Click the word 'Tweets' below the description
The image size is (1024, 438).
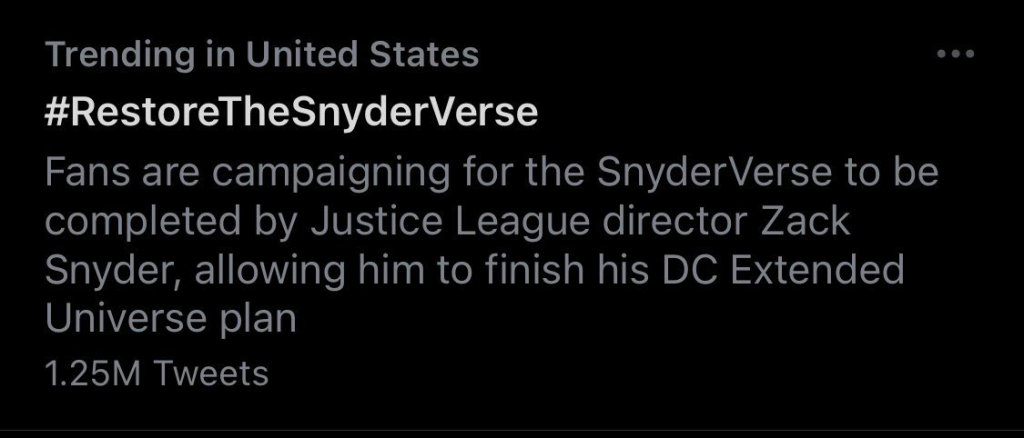213,373
